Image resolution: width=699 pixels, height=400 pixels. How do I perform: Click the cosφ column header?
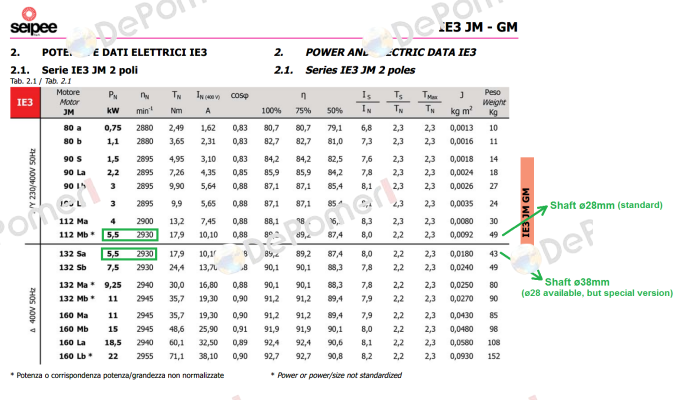point(240,95)
